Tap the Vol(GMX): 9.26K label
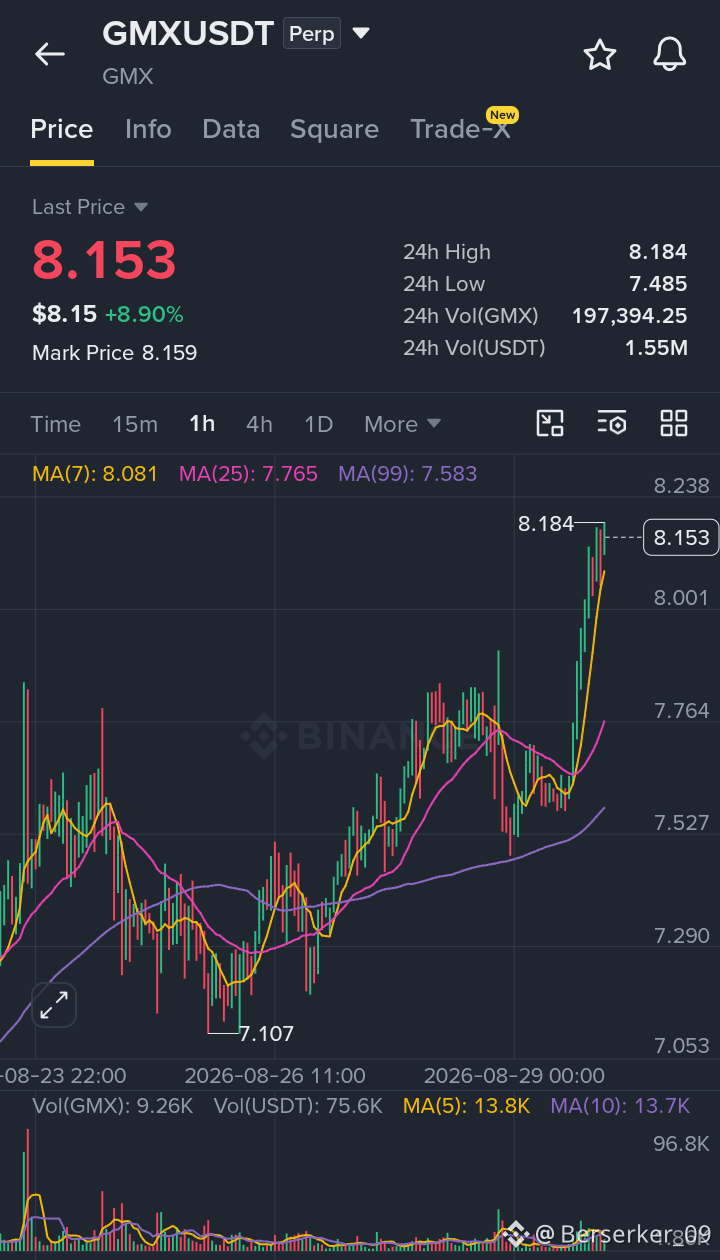The width and height of the screenshot is (720, 1260). point(112,1105)
